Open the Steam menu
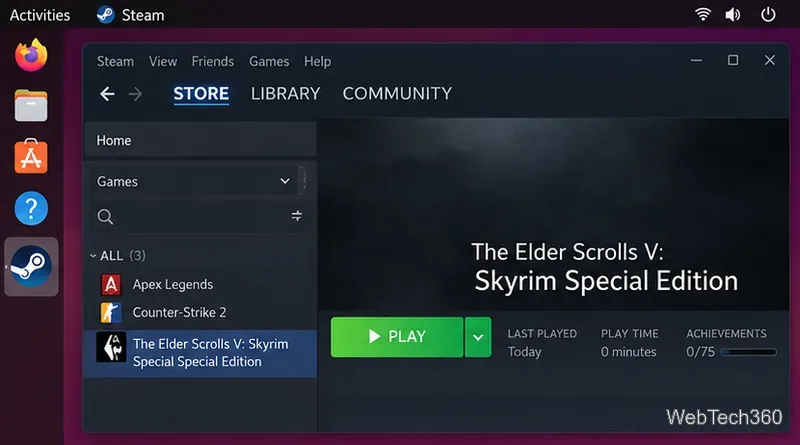 coord(115,62)
